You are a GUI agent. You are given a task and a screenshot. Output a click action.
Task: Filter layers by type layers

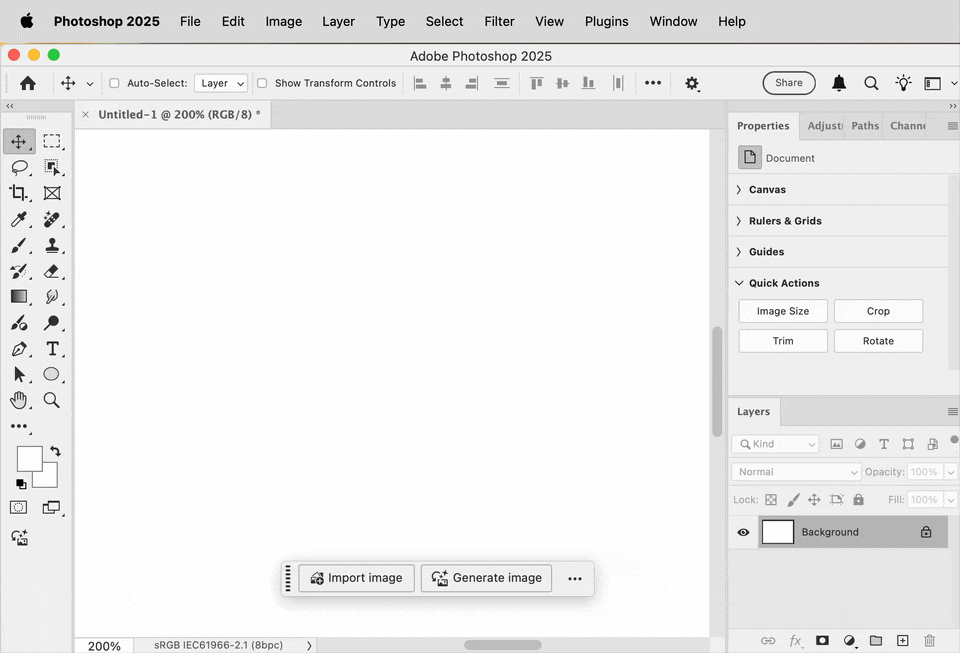[x=883, y=444]
